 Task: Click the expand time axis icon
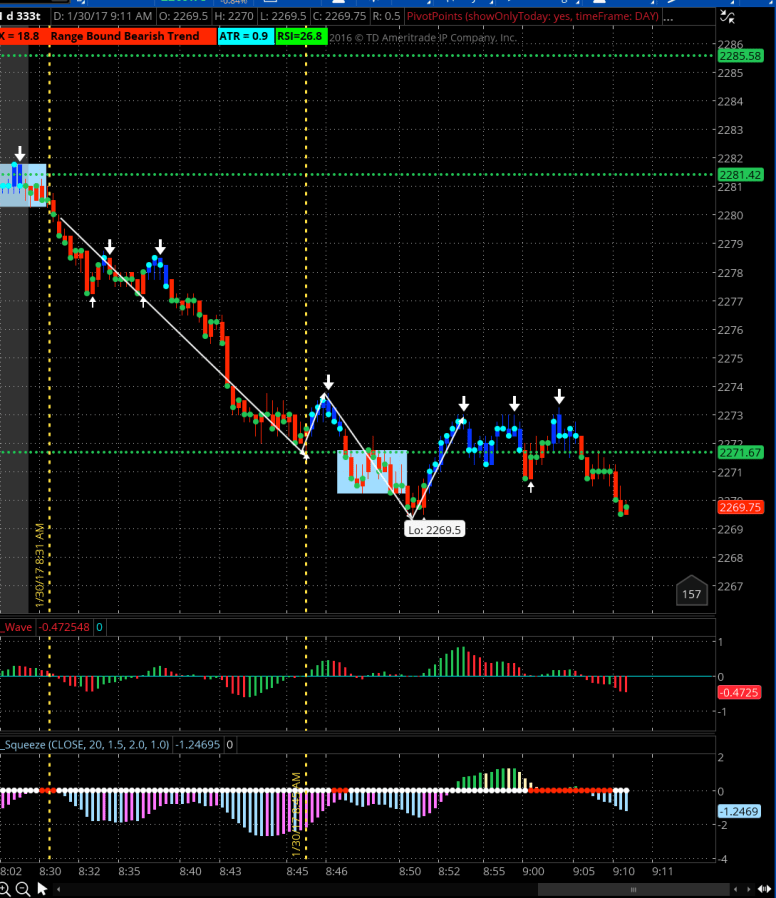coord(764,889)
